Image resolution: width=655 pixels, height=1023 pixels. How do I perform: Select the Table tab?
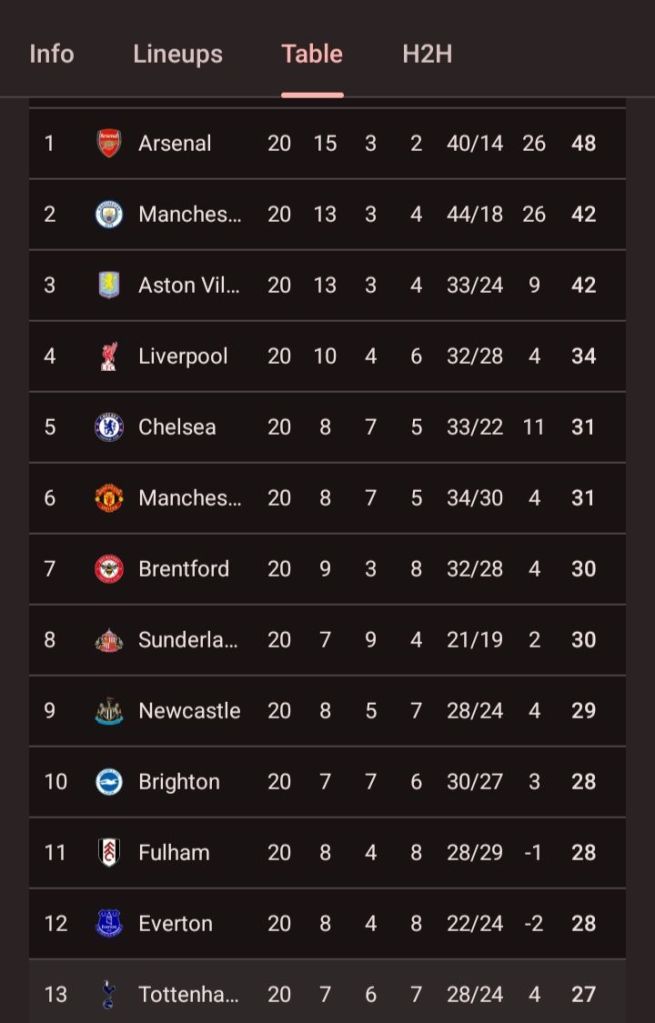tap(312, 54)
